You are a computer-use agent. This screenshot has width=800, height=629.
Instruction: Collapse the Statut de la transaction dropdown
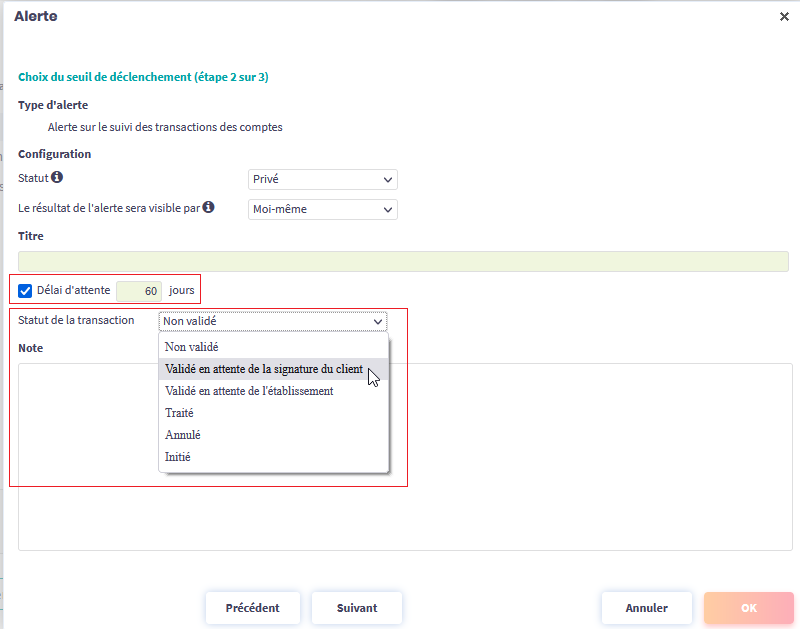click(272, 321)
